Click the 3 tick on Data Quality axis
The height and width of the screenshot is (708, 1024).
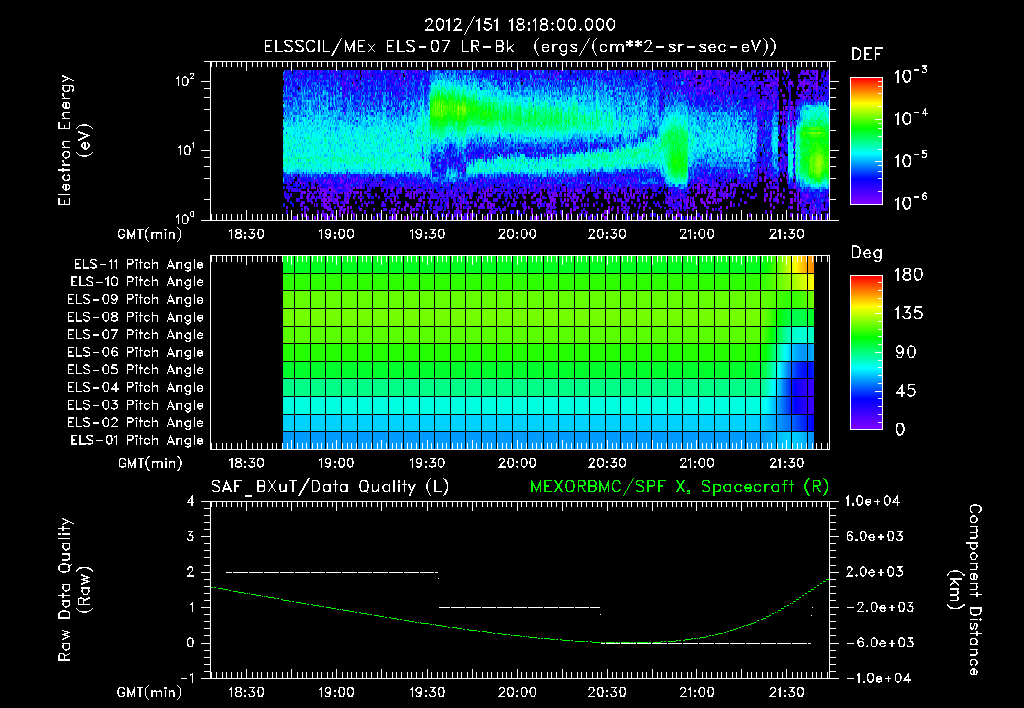pyautogui.click(x=191, y=536)
